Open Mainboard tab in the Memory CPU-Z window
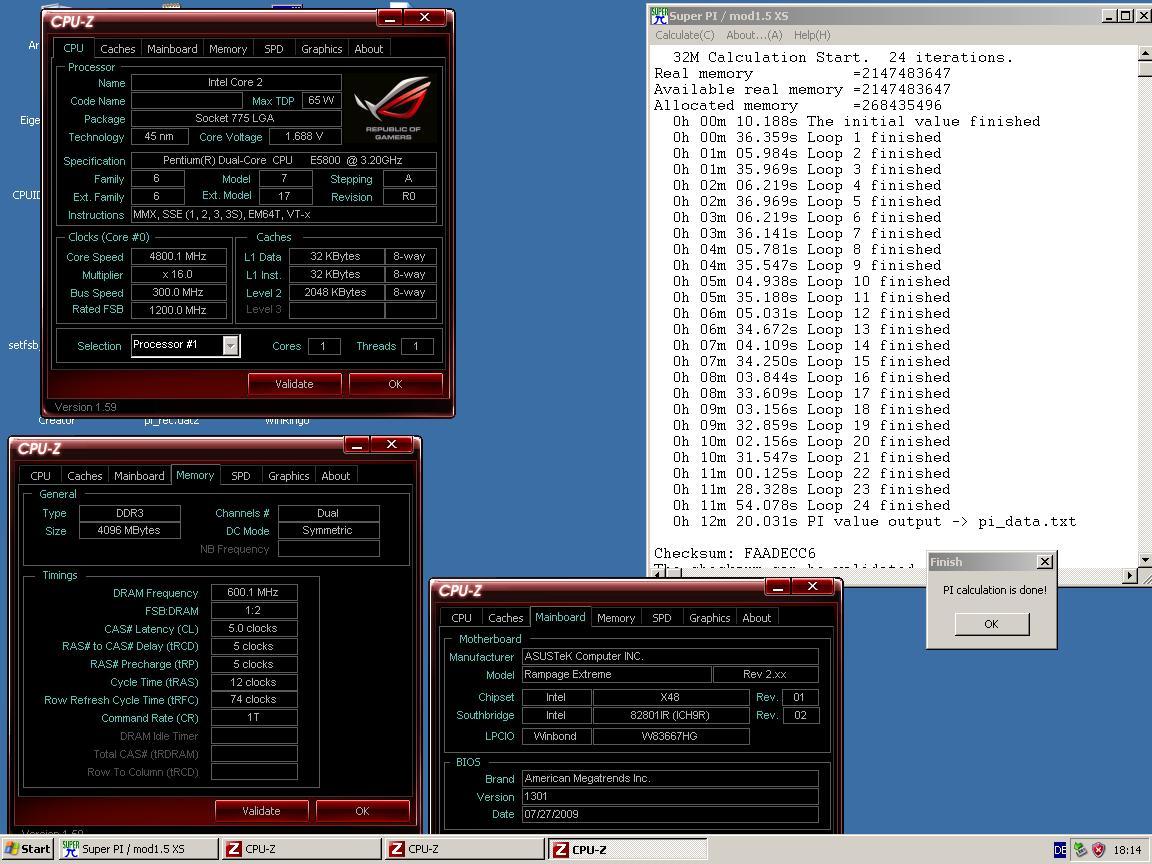 point(139,475)
